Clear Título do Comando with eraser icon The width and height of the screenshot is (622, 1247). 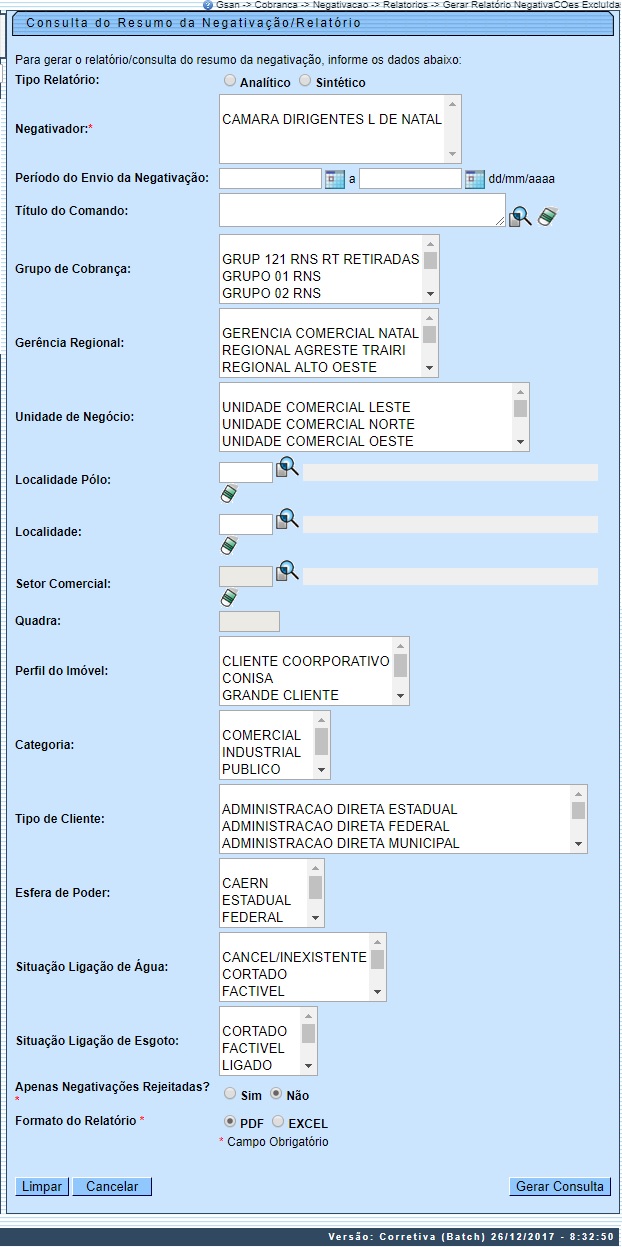pyautogui.click(x=547, y=216)
